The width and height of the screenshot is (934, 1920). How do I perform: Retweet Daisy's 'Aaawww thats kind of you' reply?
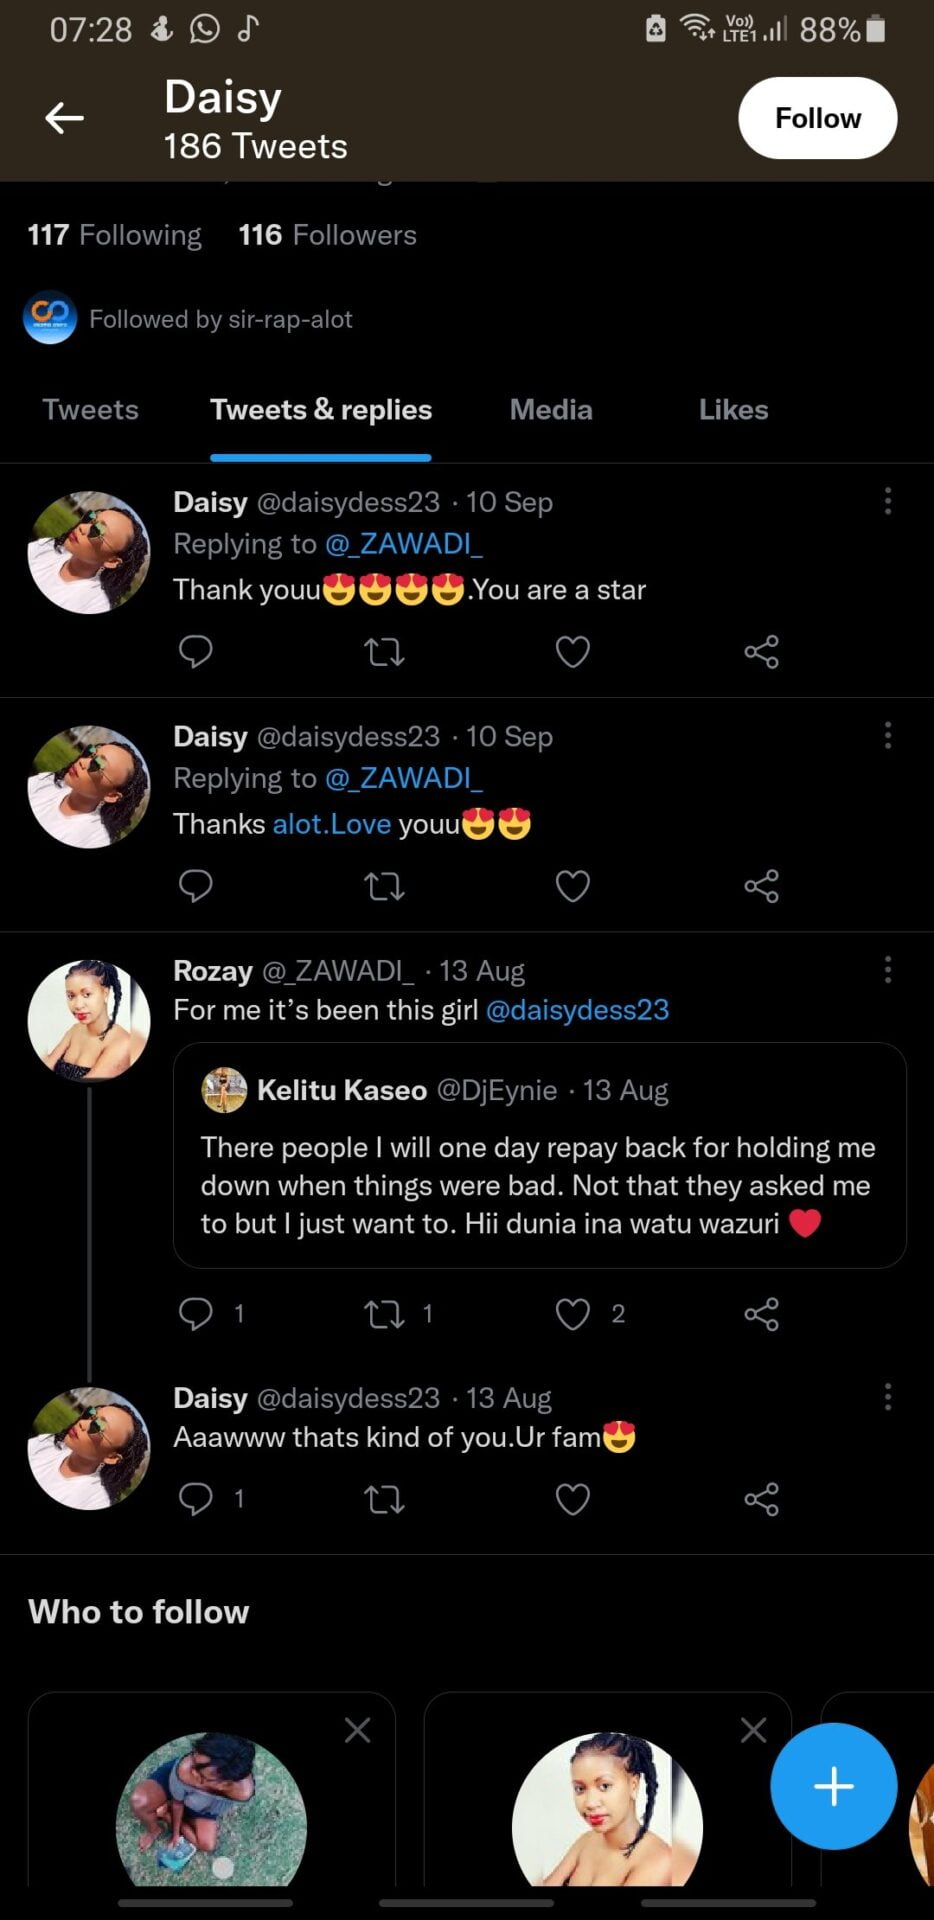[384, 1498]
